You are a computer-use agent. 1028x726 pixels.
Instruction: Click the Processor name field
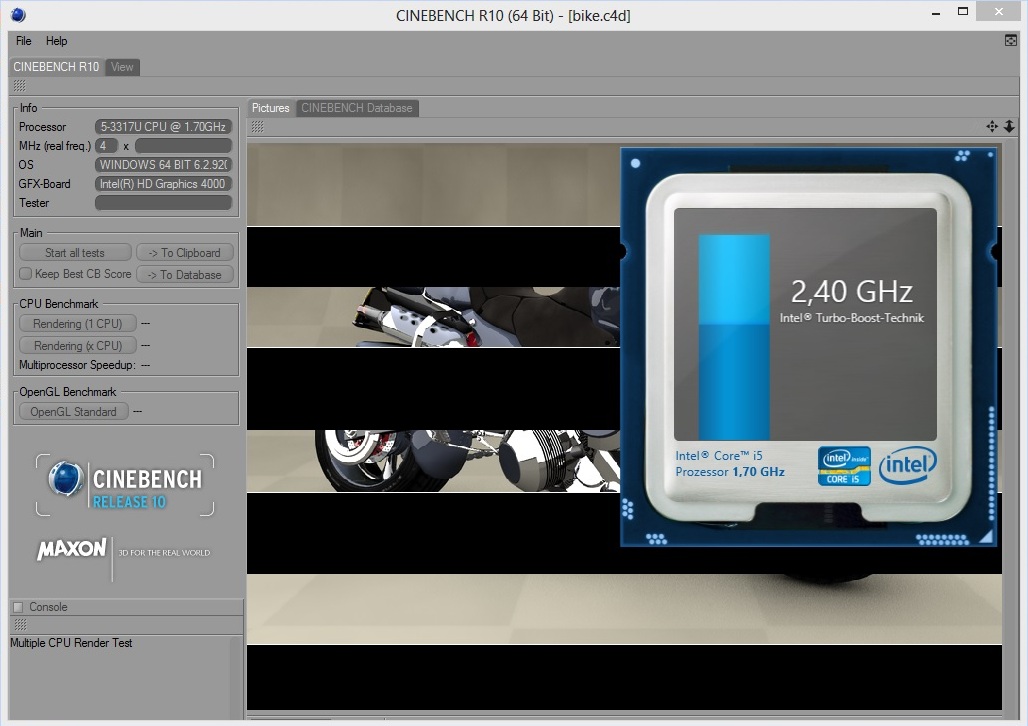tap(163, 127)
